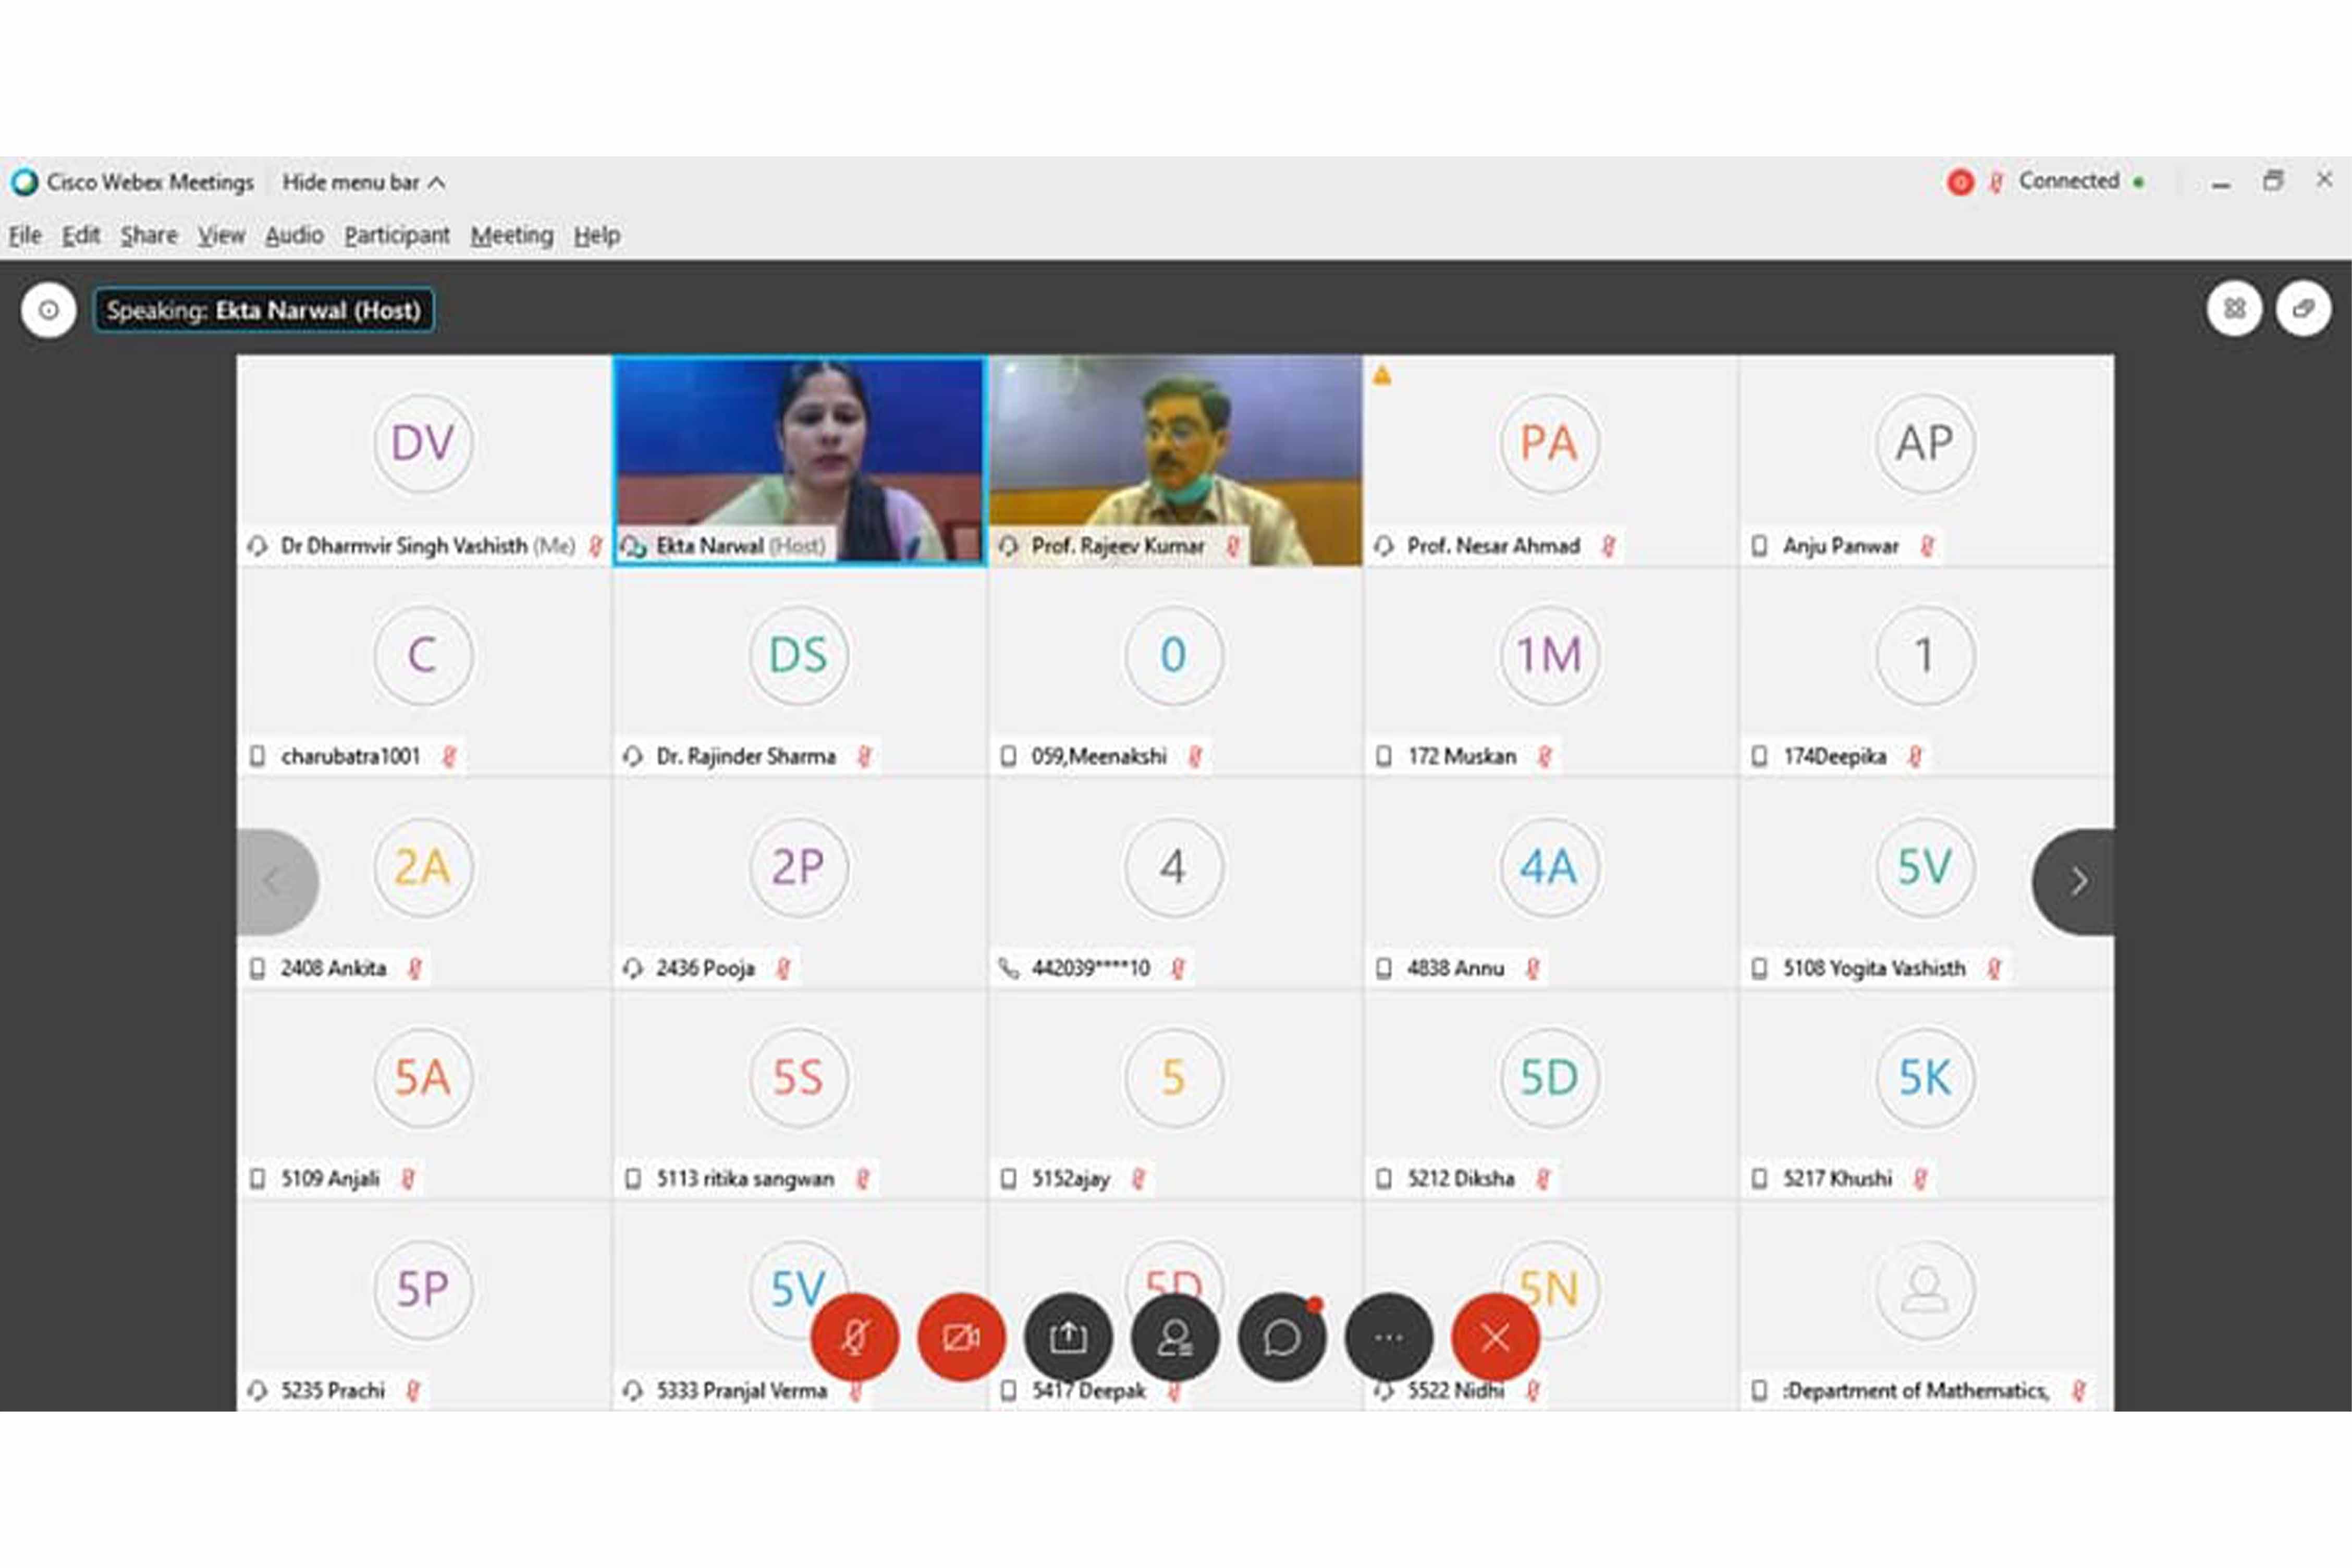Go to previous participants page arrow
This screenshot has width=2352, height=1568.
[x=274, y=881]
